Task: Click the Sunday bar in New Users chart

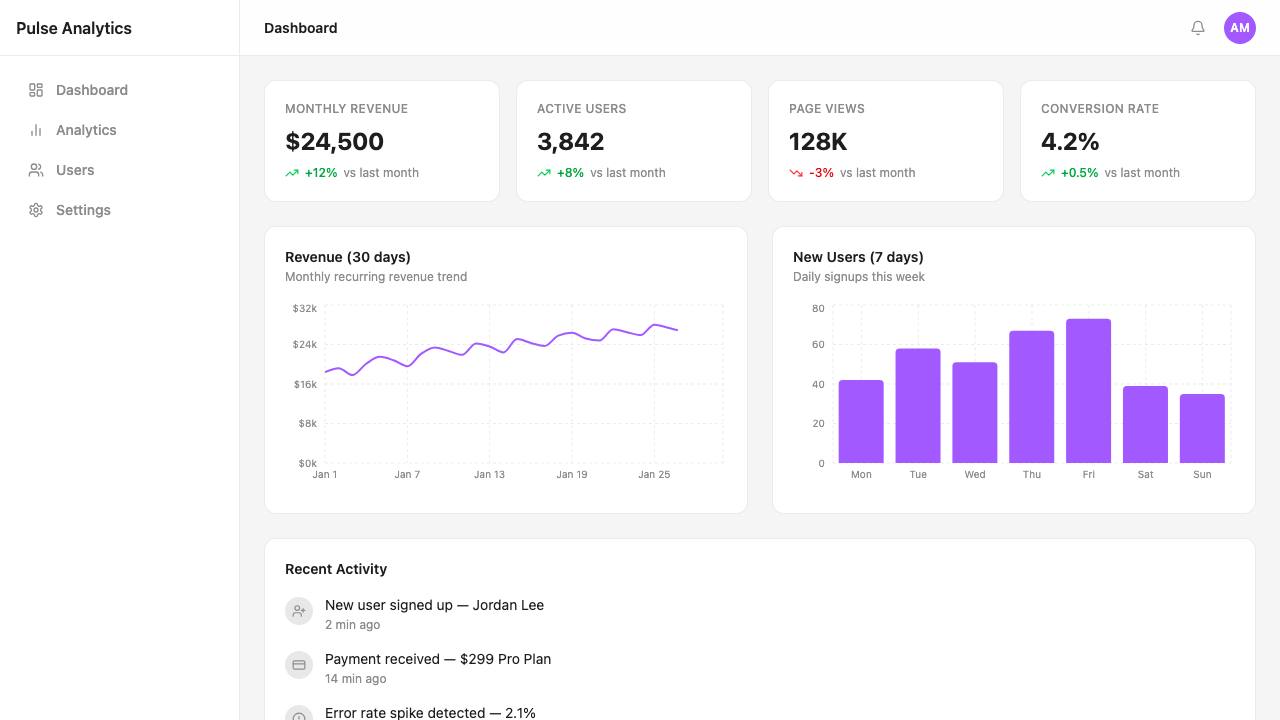Action: (x=1202, y=428)
